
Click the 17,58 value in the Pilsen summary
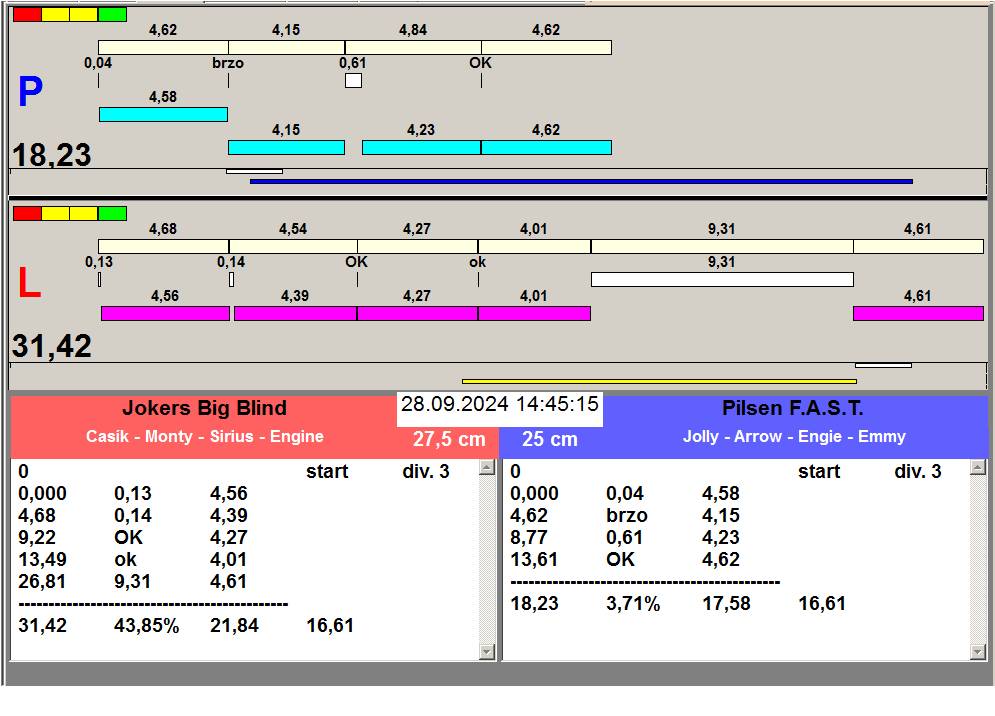tap(727, 604)
